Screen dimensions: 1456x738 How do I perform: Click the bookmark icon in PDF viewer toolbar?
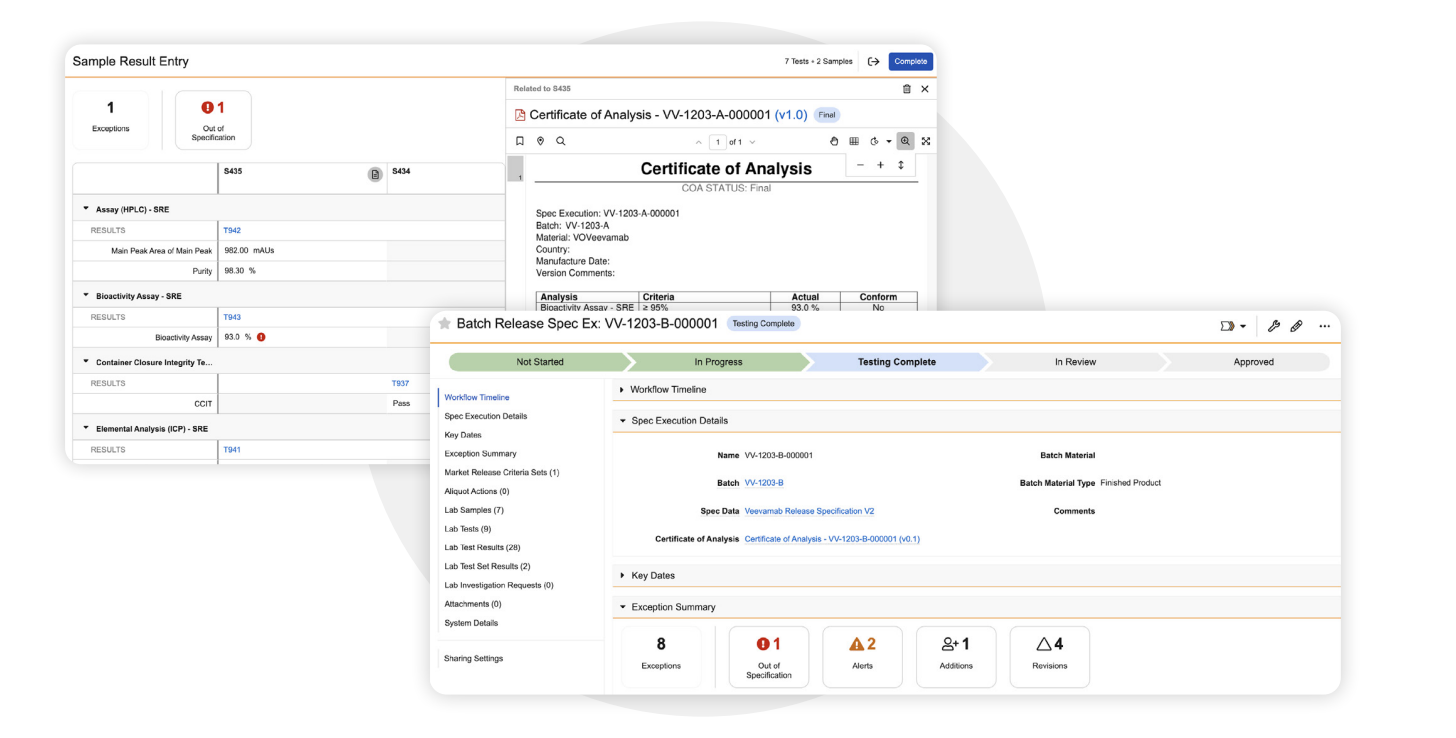520,142
